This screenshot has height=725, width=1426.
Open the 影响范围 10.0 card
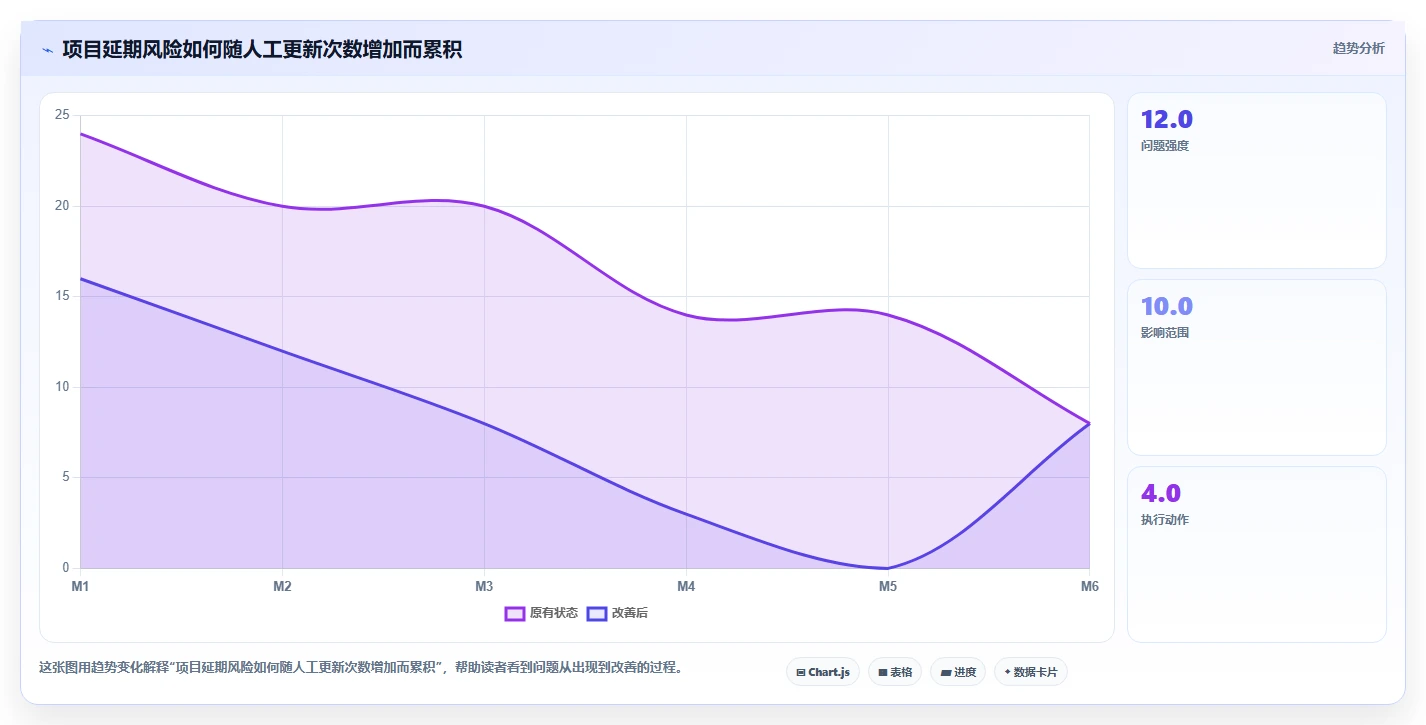[x=1257, y=367]
